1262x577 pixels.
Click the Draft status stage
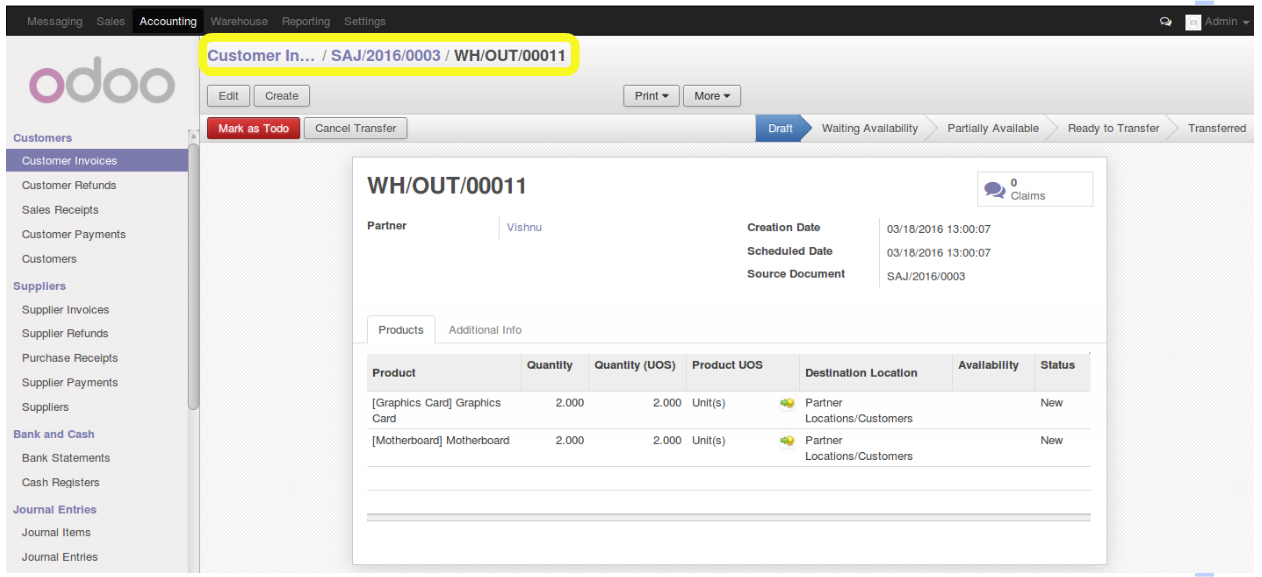780,128
